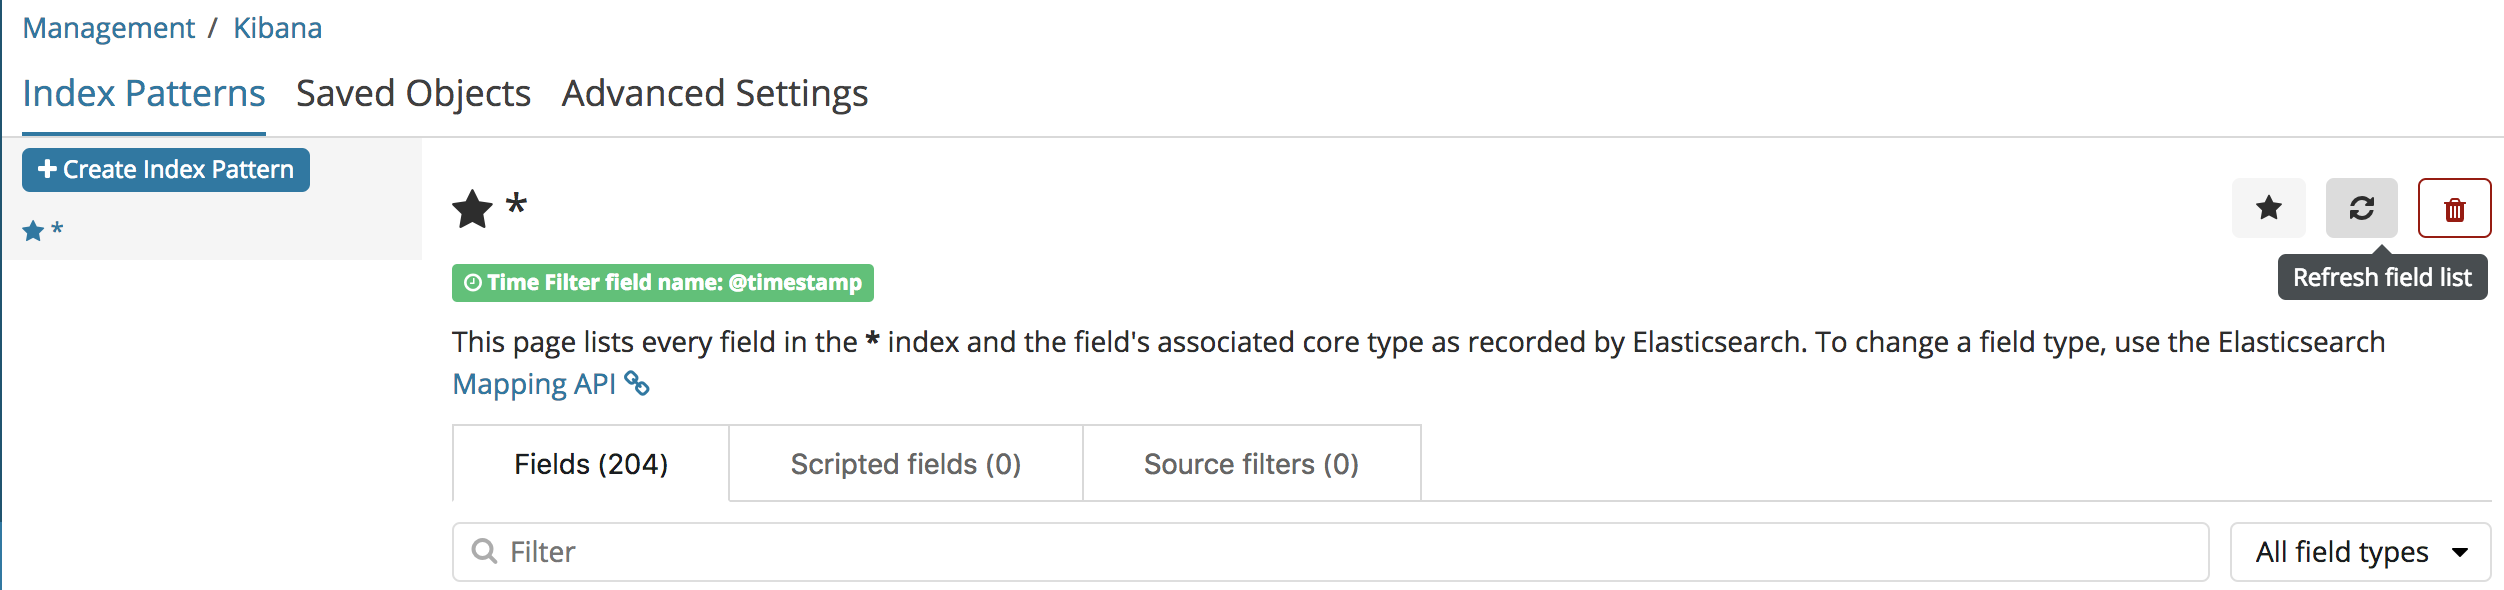Viewport: 2504px width, 590px height.
Task: Open the All field types dropdown
Action: [2360, 552]
